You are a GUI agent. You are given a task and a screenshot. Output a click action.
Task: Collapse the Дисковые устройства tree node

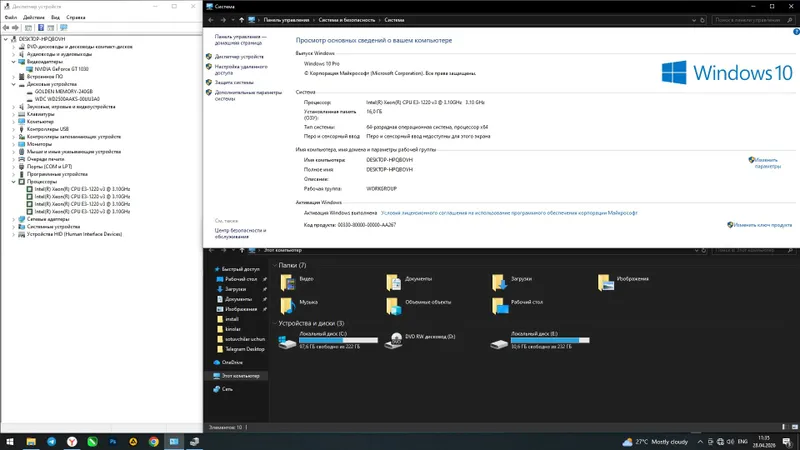pyautogui.click(x=14, y=84)
